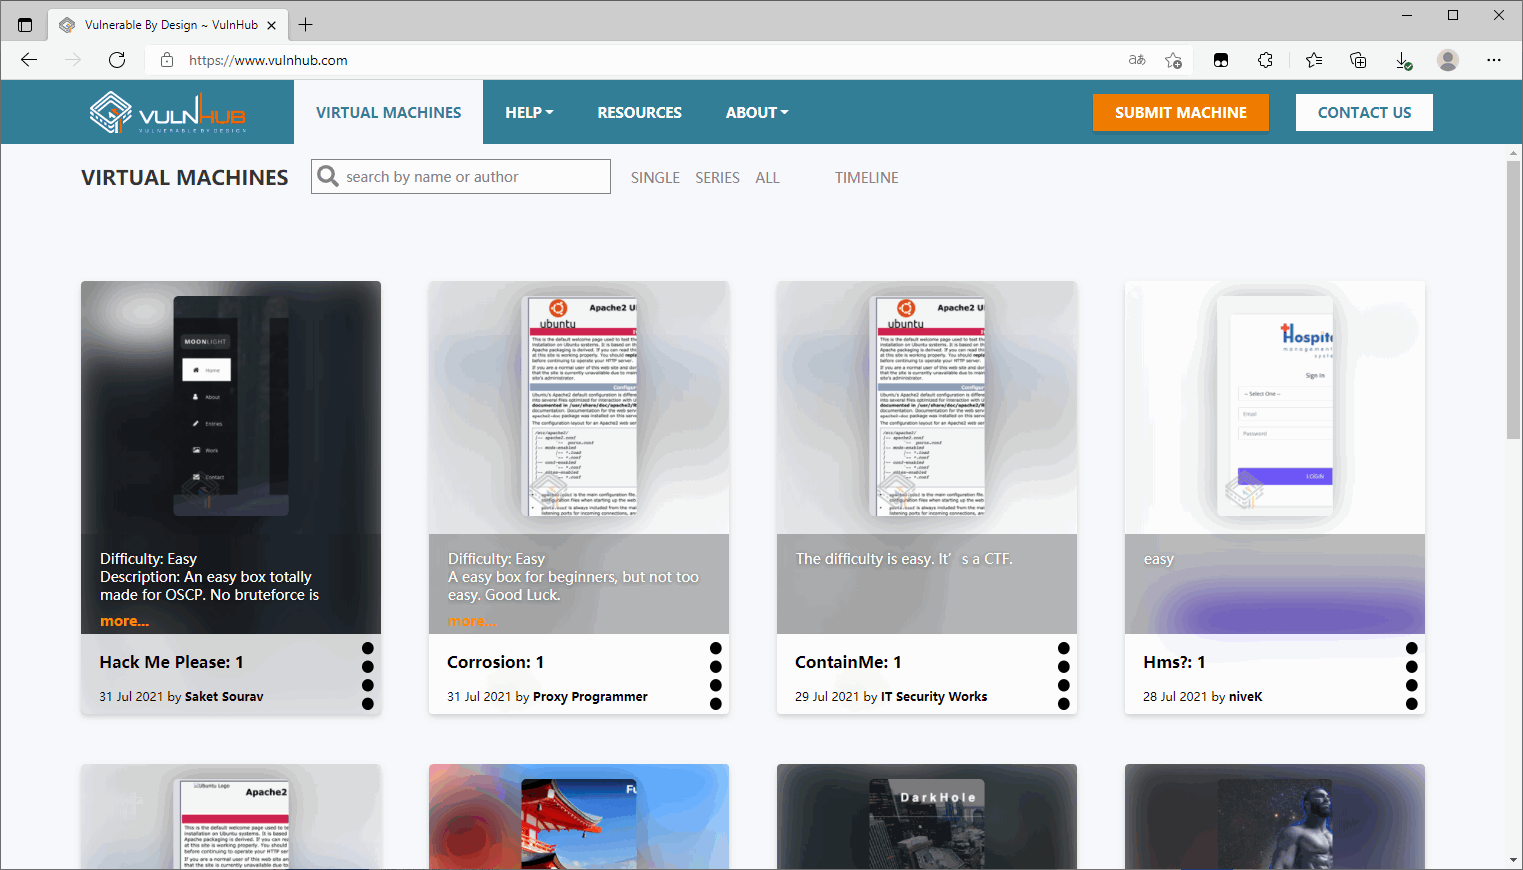Open a new browser tab
The image size is (1523, 870).
pyautogui.click(x=306, y=25)
